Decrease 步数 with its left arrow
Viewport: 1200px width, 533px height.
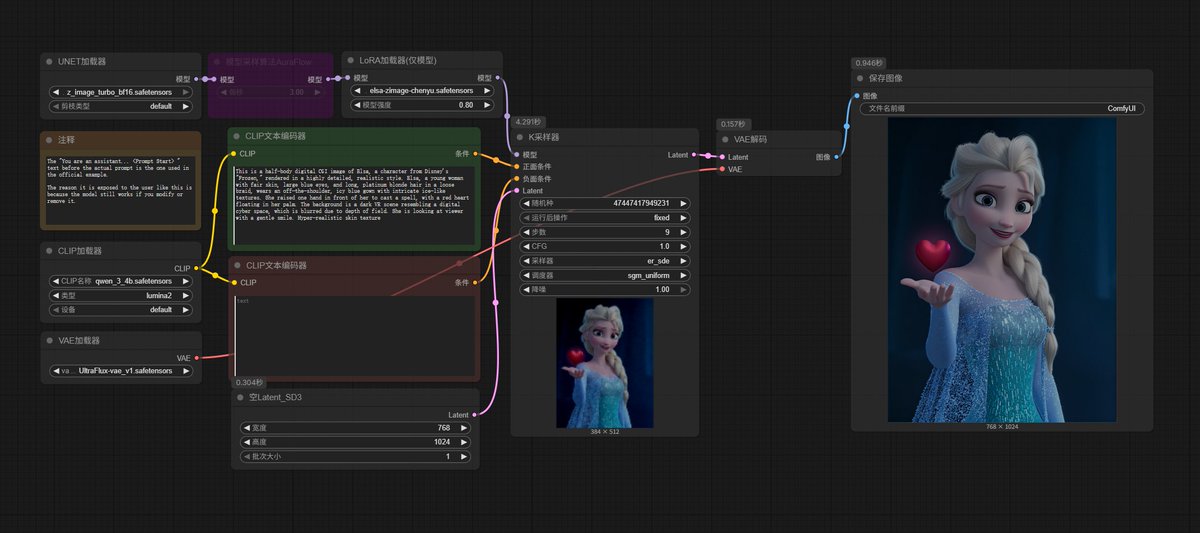coord(526,232)
